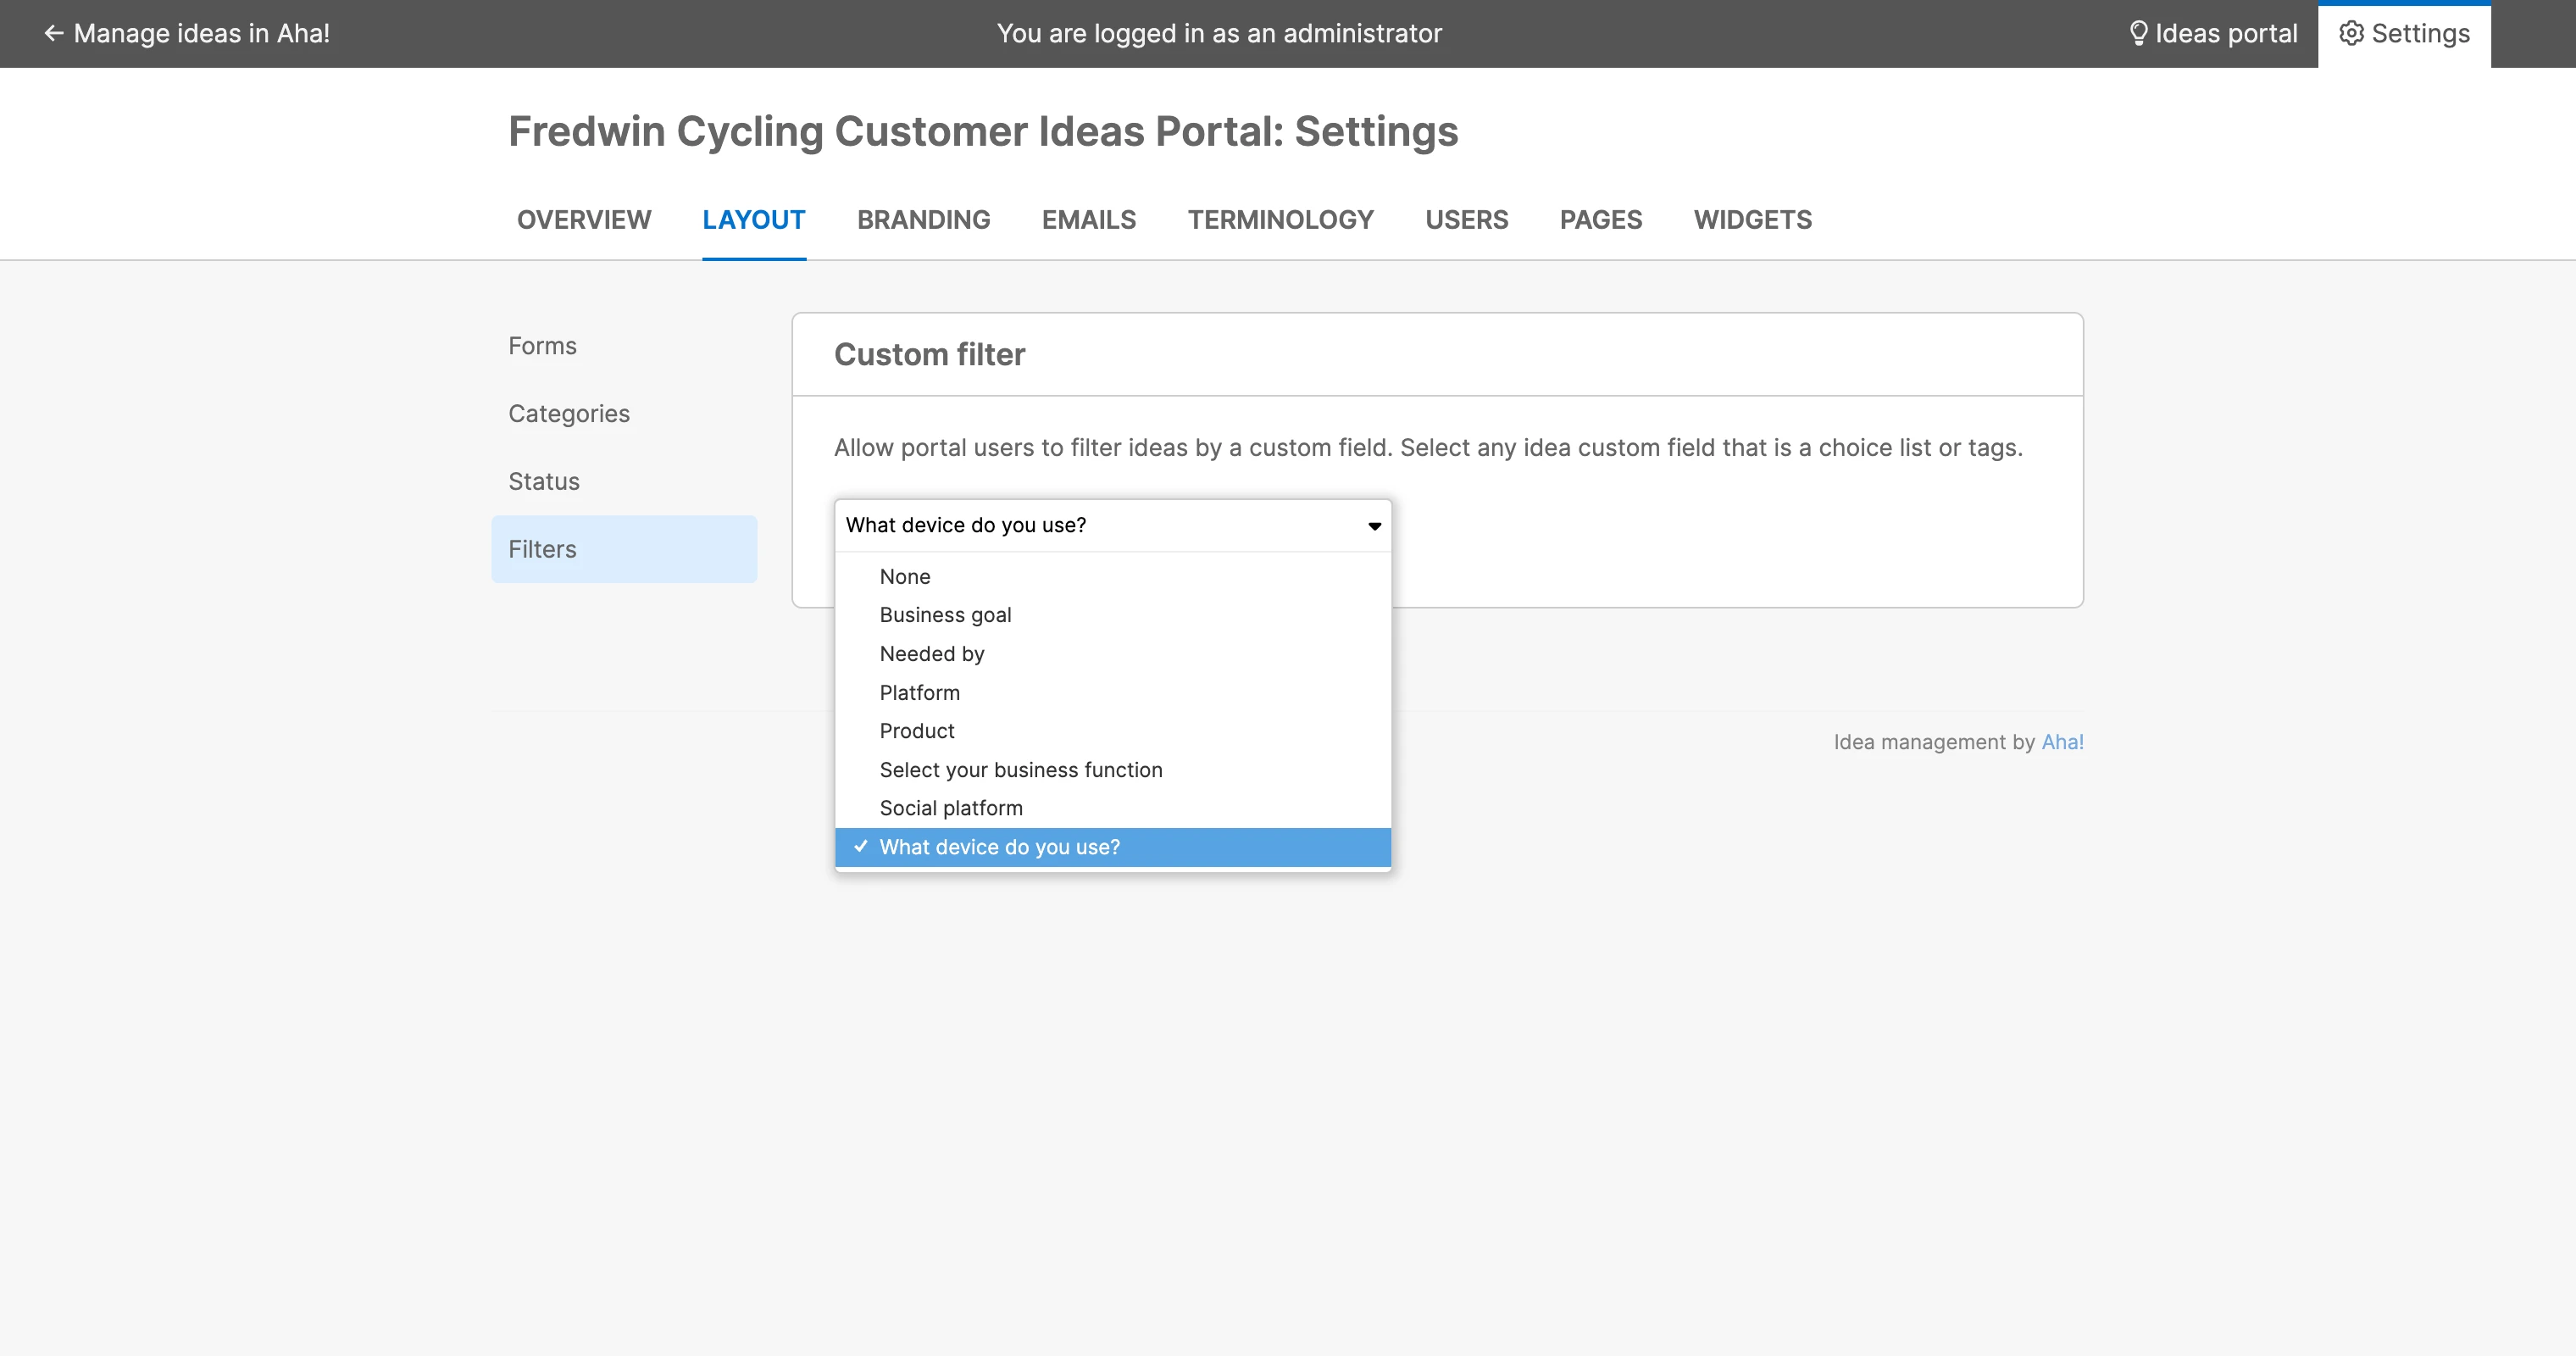
Task: Open the Branding tab
Action: [923, 220]
